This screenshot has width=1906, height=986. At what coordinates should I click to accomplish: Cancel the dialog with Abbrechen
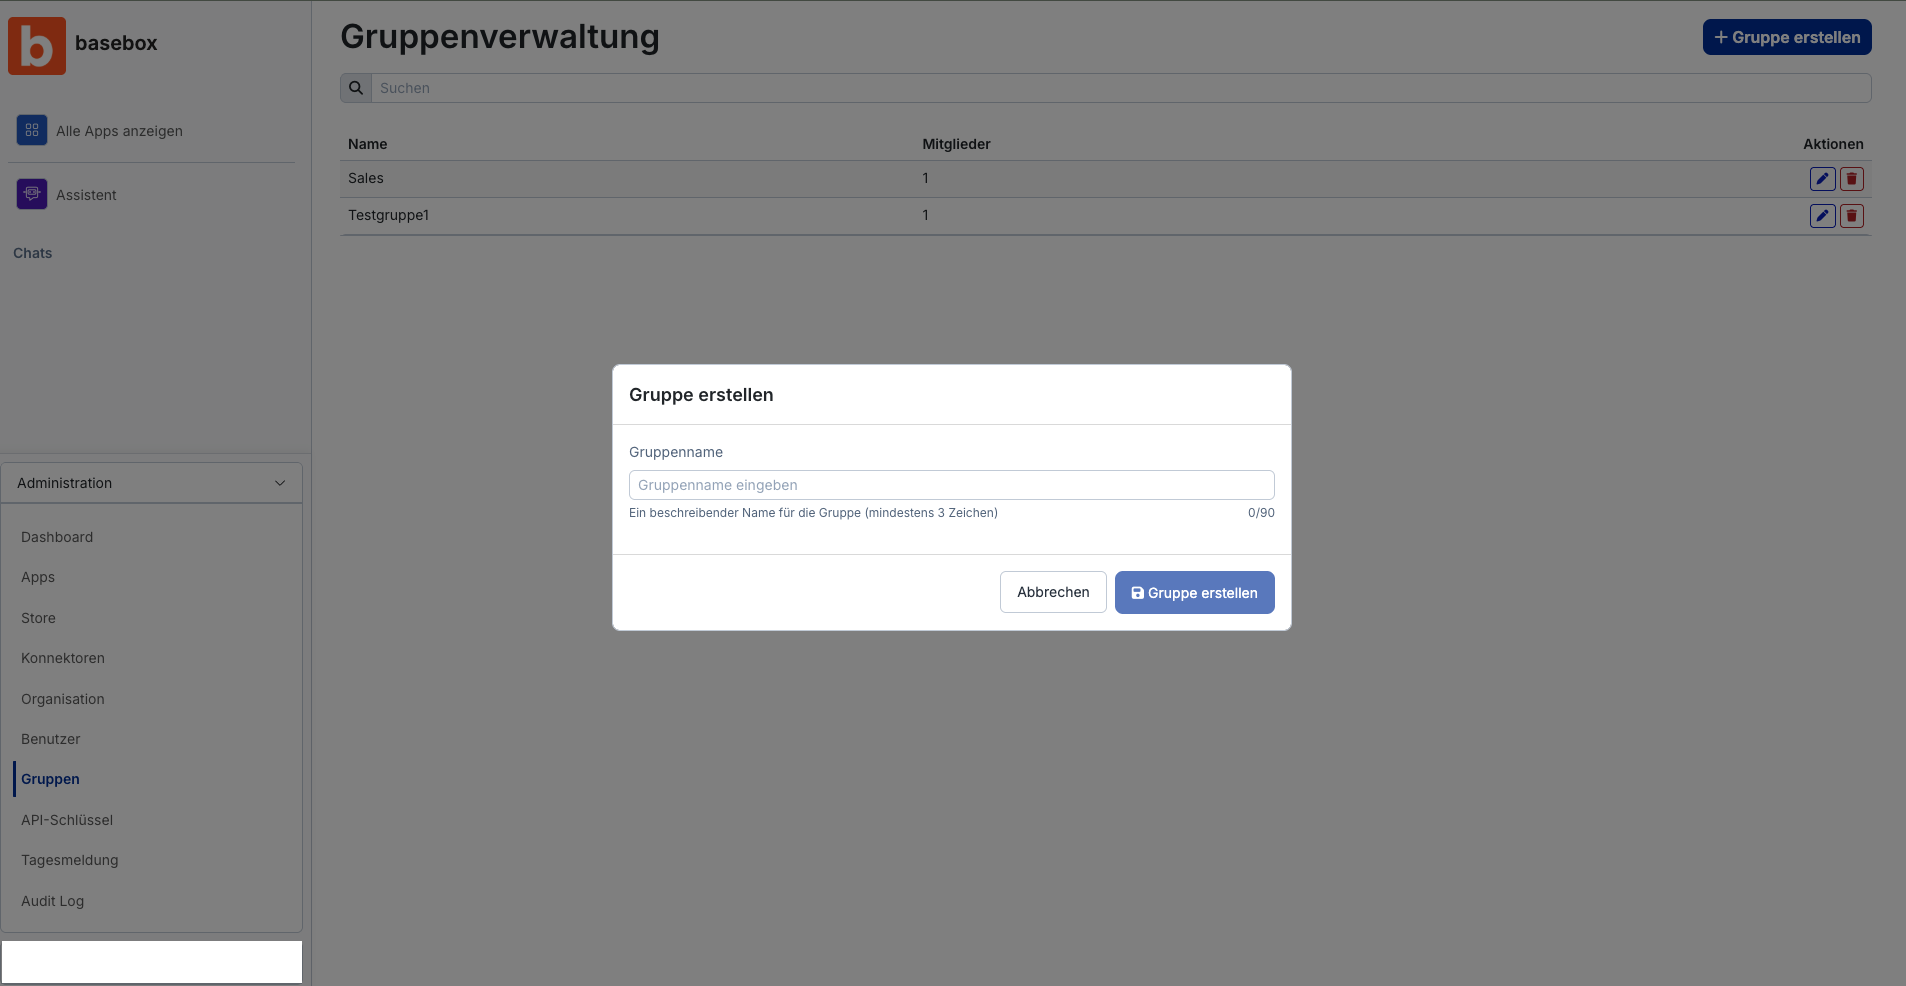[x=1053, y=592]
